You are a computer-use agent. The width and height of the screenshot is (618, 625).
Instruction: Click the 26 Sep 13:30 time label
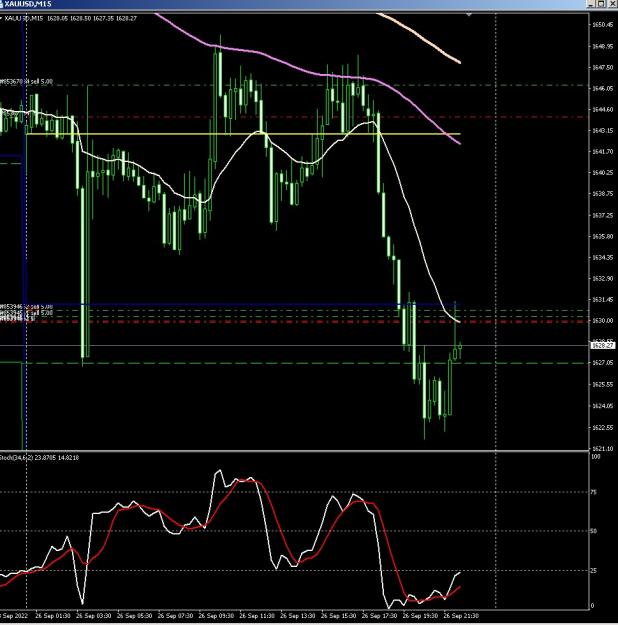tap(297, 616)
